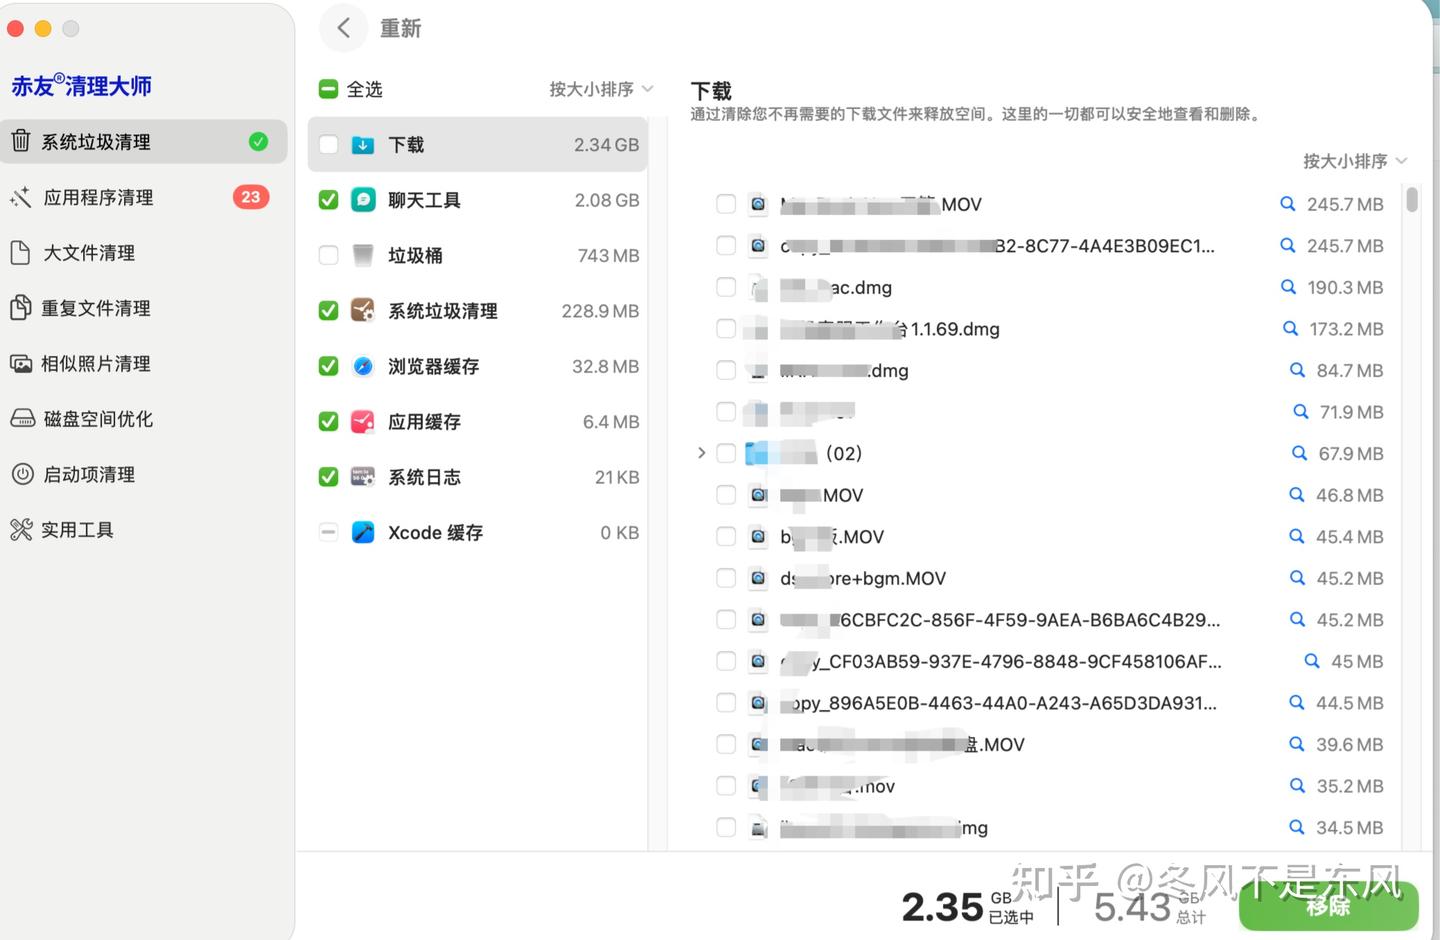The height and width of the screenshot is (940, 1440).
Task: Click the red icon for 应用缓存
Action: 363,422
